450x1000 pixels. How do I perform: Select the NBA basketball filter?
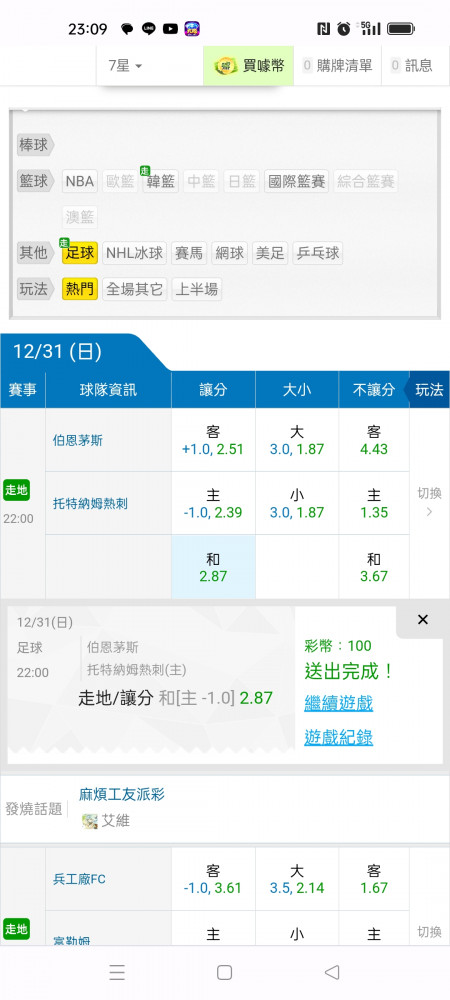(x=80, y=181)
